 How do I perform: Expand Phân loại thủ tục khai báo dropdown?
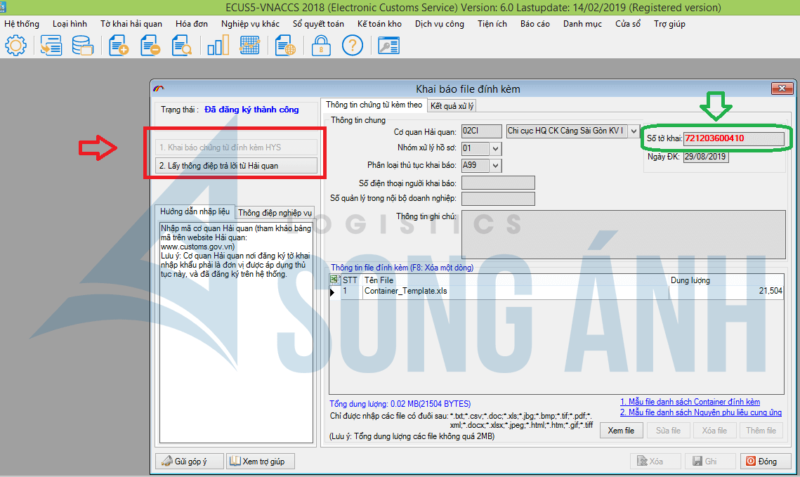(496, 165)
